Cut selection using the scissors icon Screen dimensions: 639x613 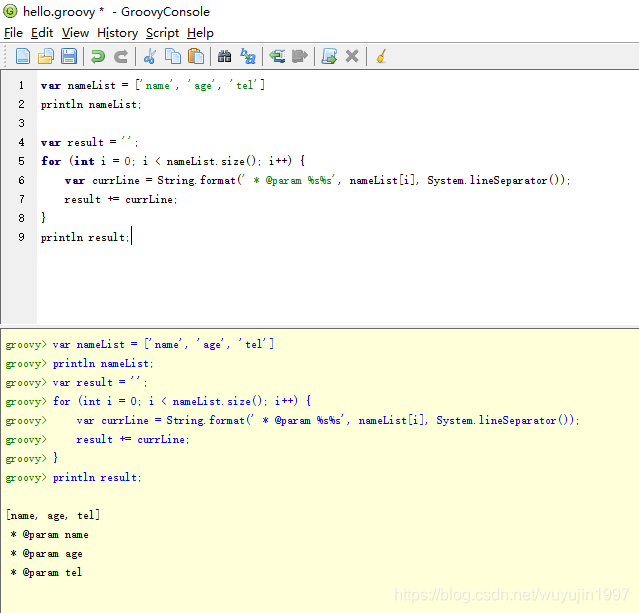[150, 56]
